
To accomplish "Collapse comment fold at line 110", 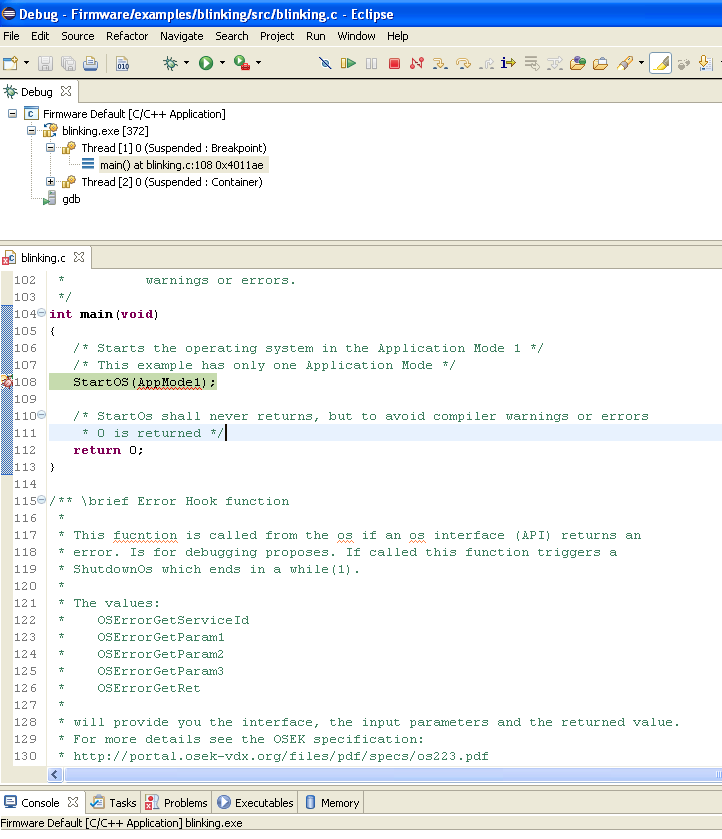I will pos(41,415).
